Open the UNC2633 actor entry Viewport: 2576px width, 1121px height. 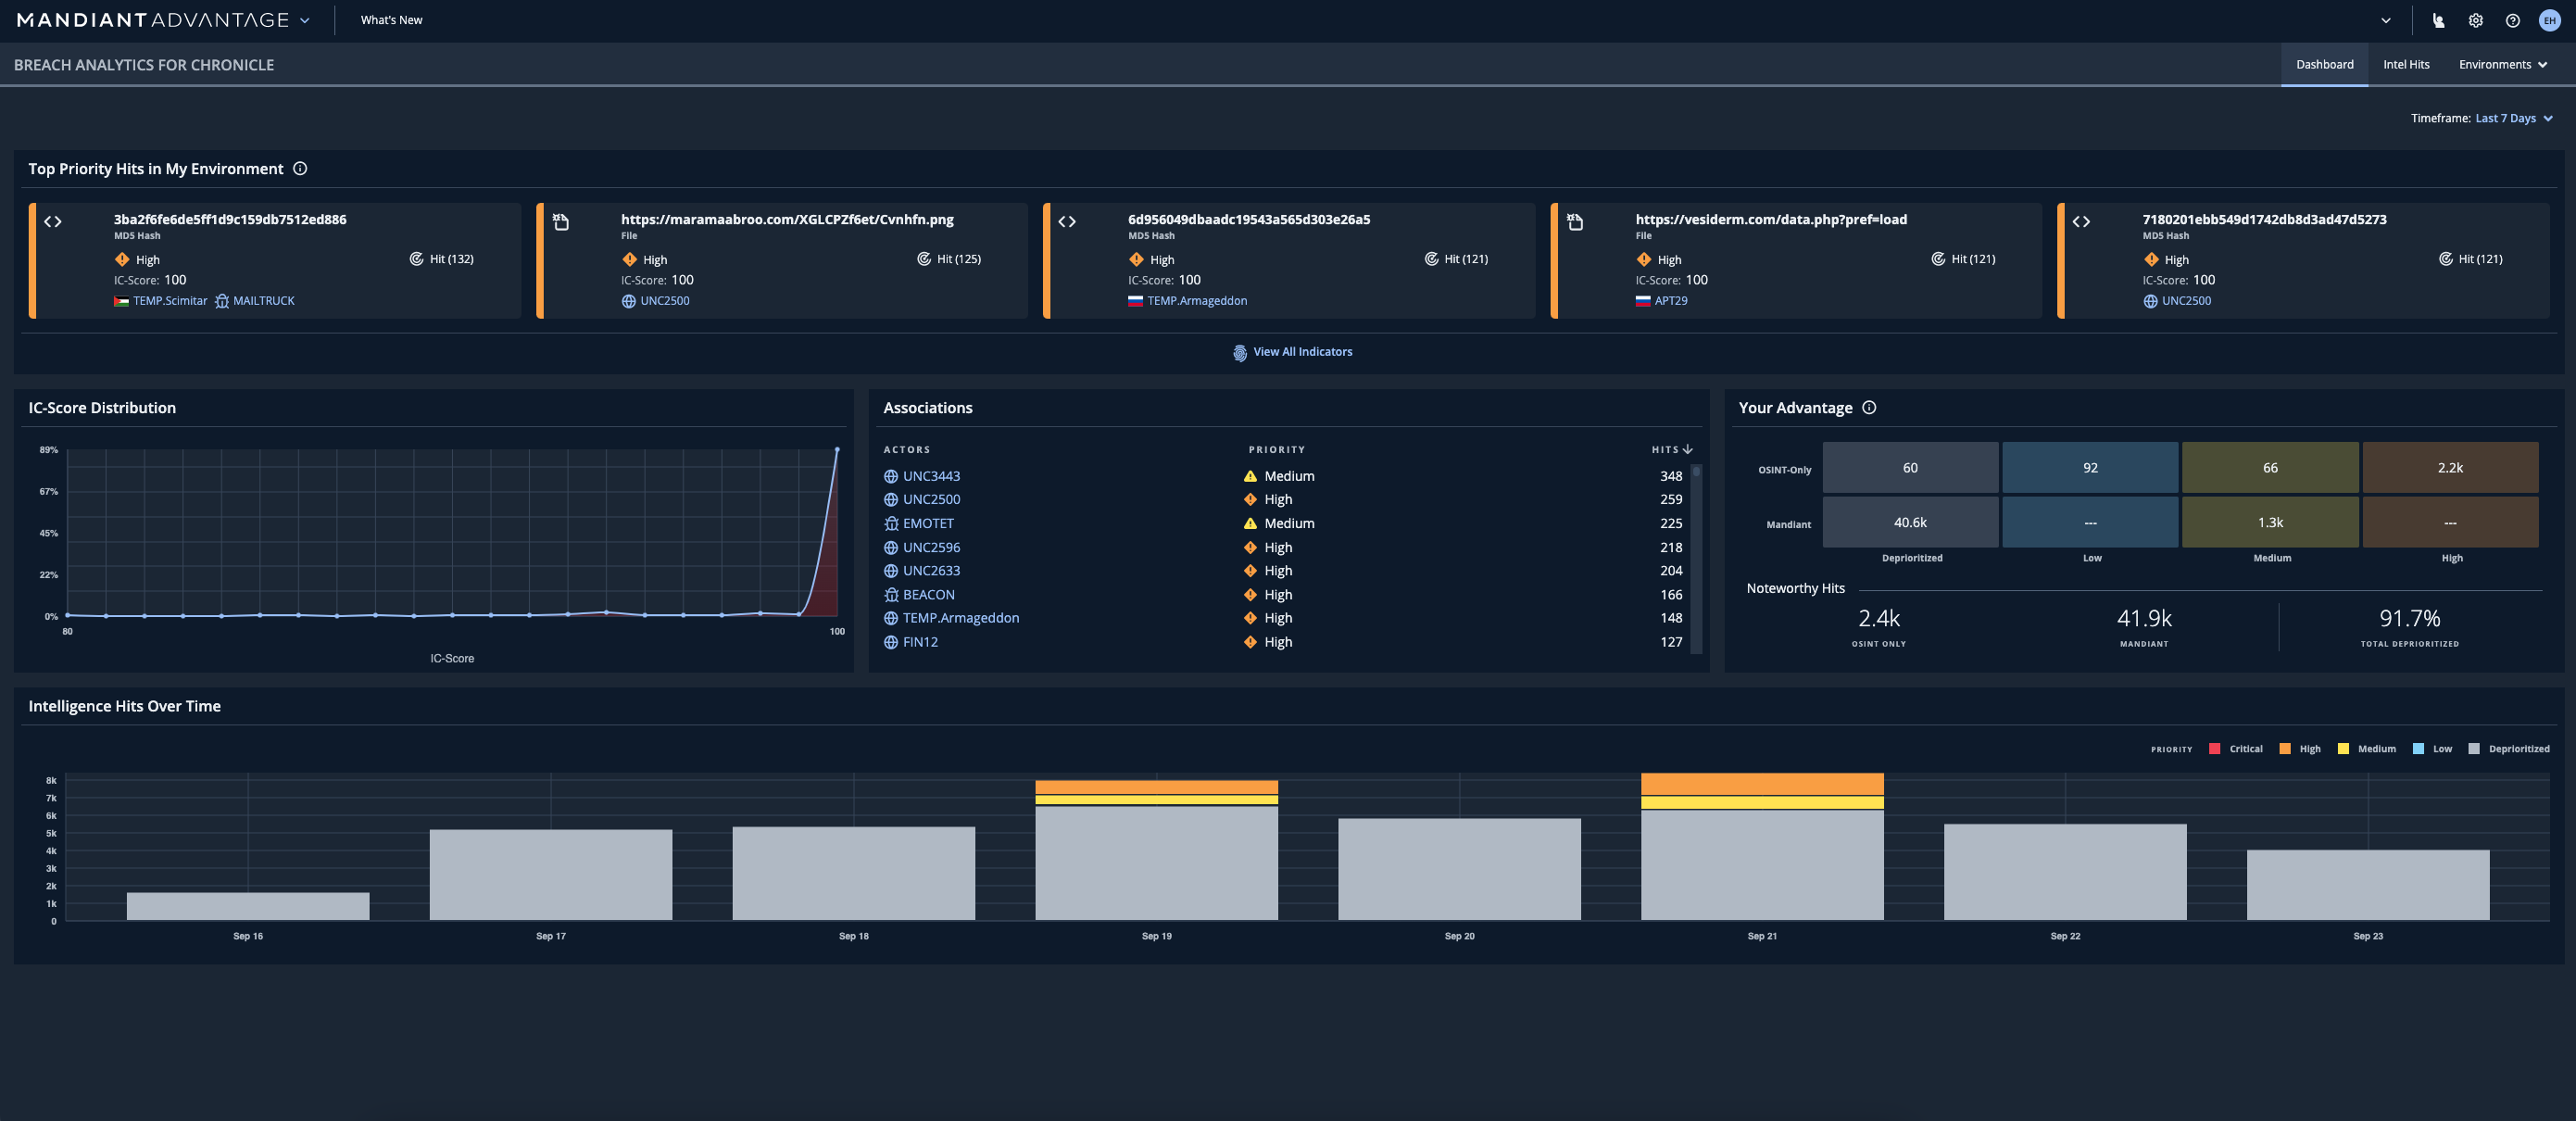[x=931, y=570]
